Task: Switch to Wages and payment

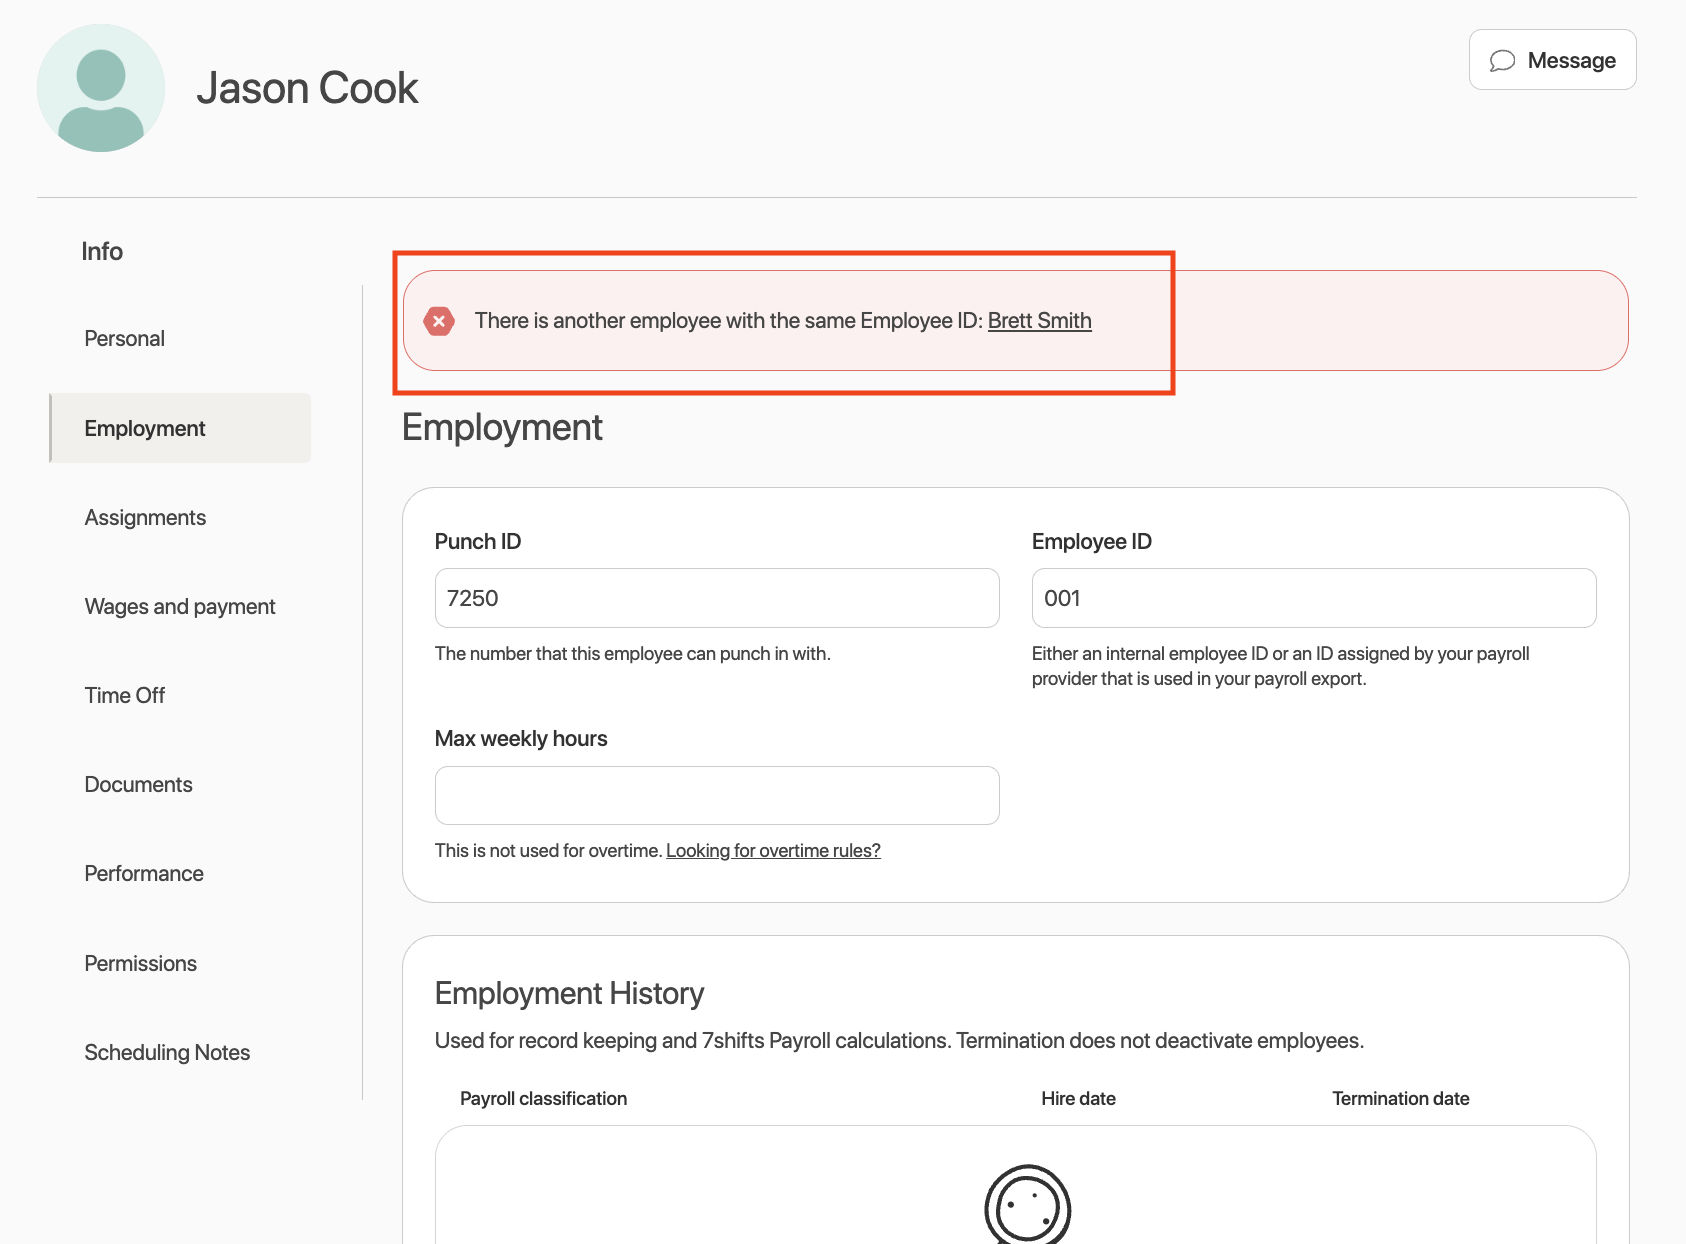Action: (180, 607)
